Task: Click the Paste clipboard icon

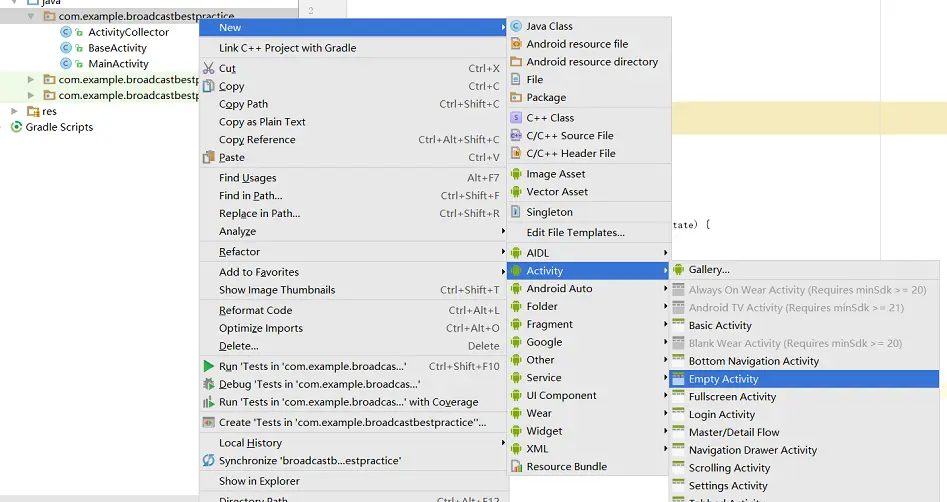Action: 208,157
